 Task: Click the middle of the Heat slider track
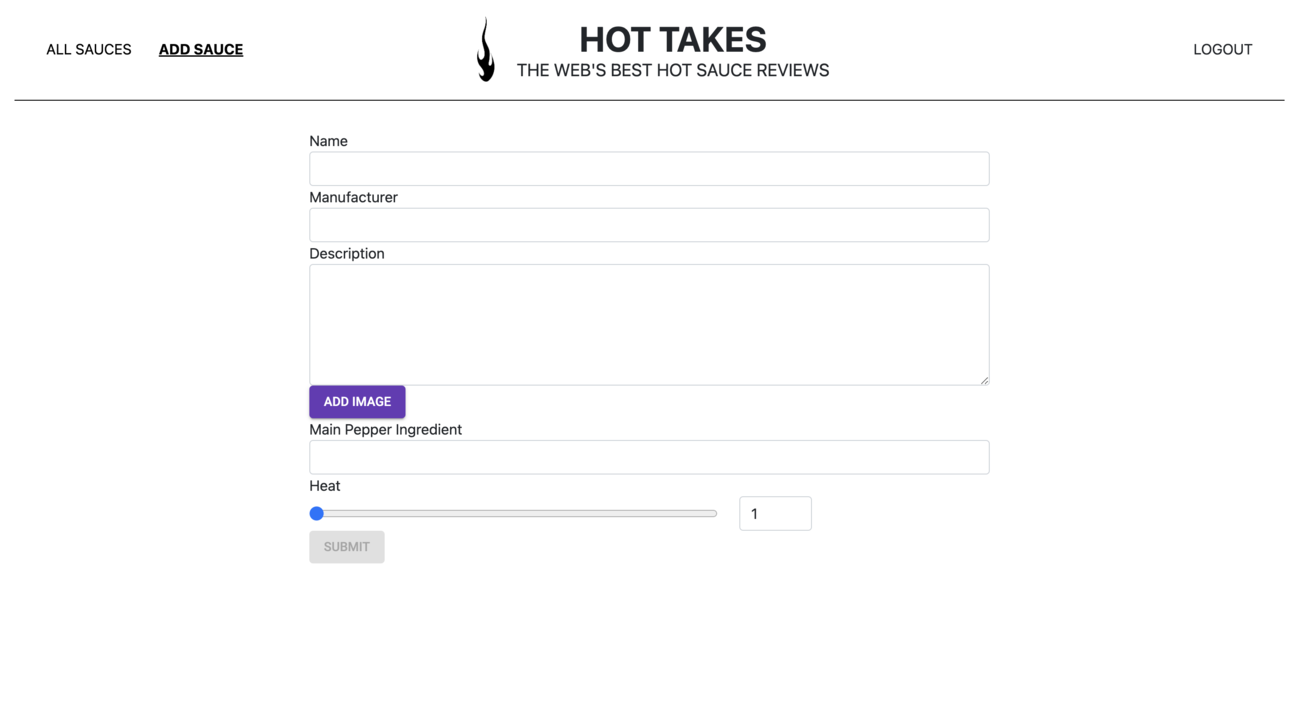pos(514,513)
